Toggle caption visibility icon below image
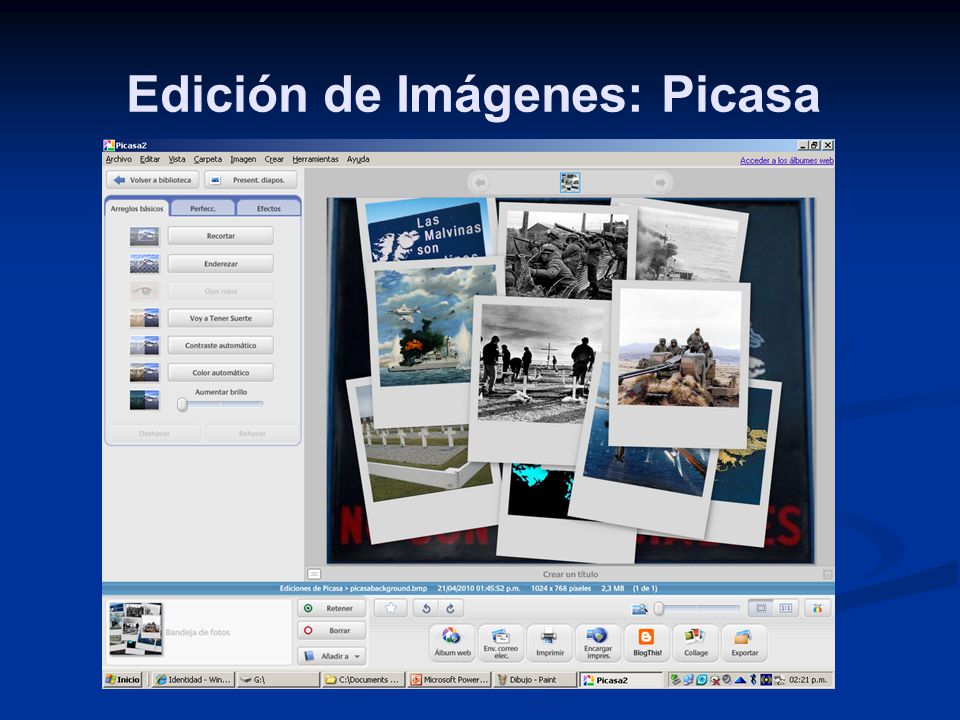Image resolution: width=960 pixels, height=720 pixels. pyautogui.click(x=314, y=574)
